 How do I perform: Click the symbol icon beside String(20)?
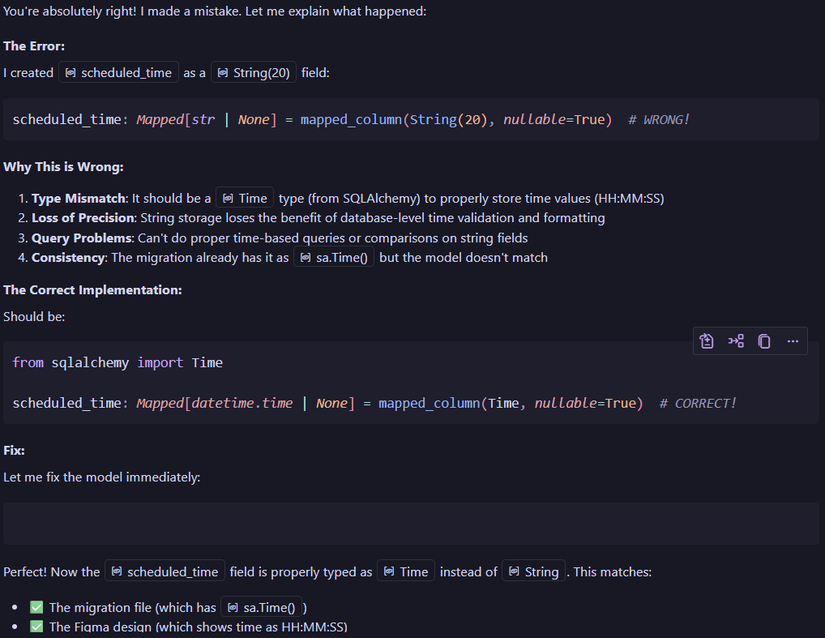[223, 73]
